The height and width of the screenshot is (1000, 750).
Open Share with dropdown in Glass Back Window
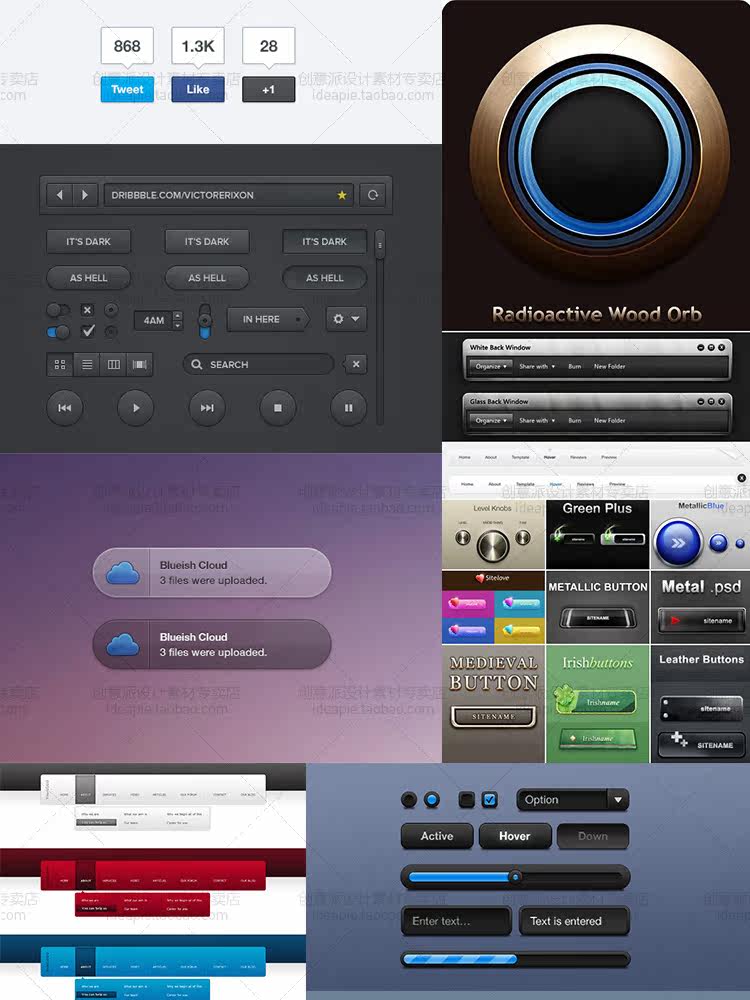(x=537, y=421)
